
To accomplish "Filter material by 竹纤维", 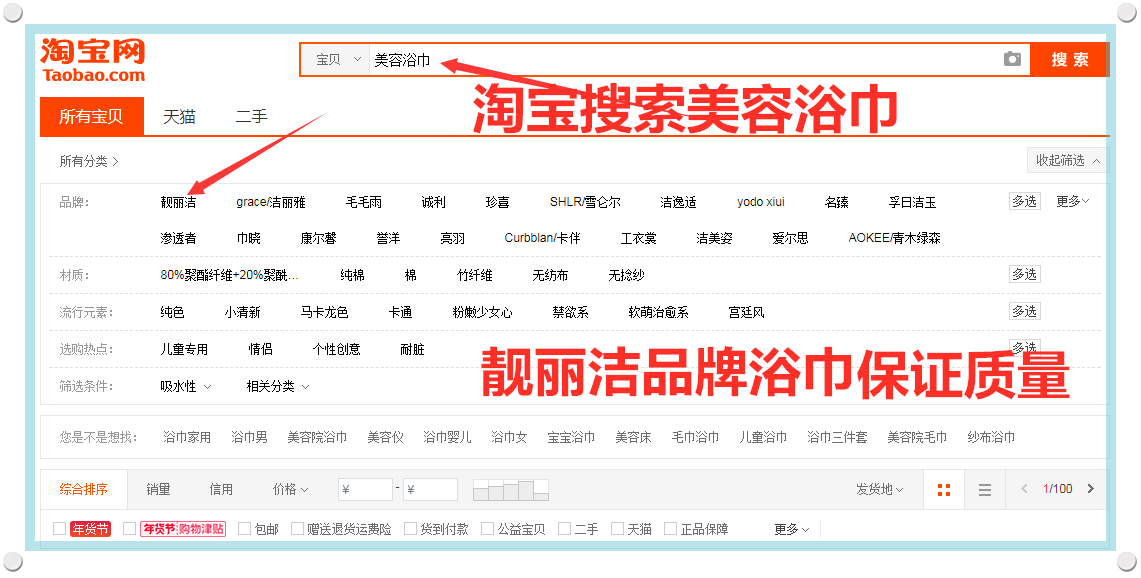I will pyautogui.click(x=474, y=276).
